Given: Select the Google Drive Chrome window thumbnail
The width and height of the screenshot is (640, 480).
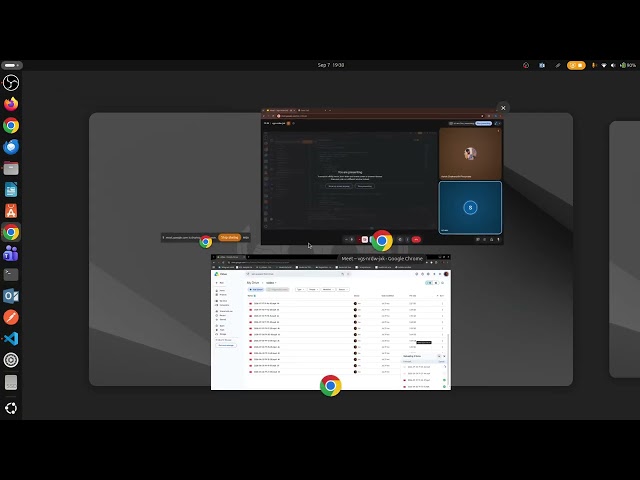Looking at the screenshot, I should (331, 322).
